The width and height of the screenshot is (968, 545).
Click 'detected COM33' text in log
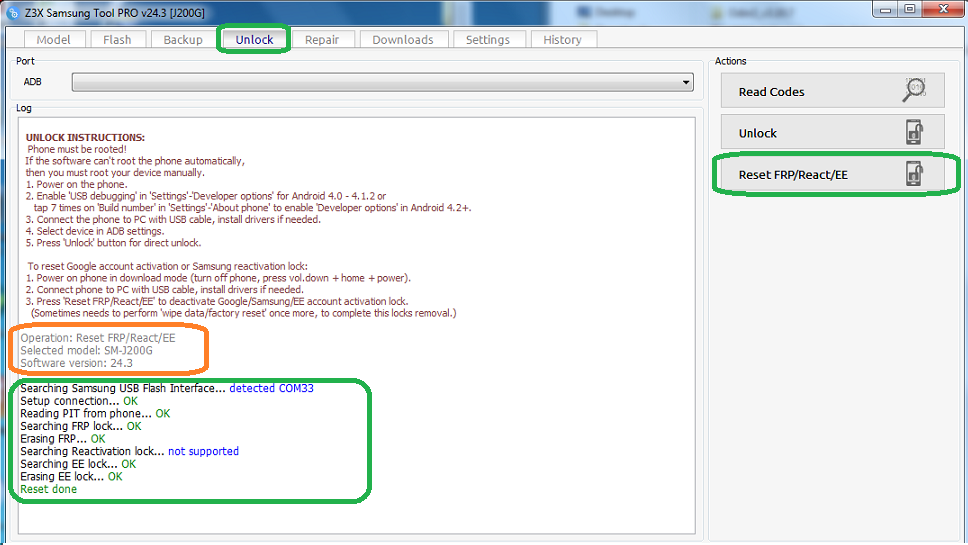click(x=272, y=388)
